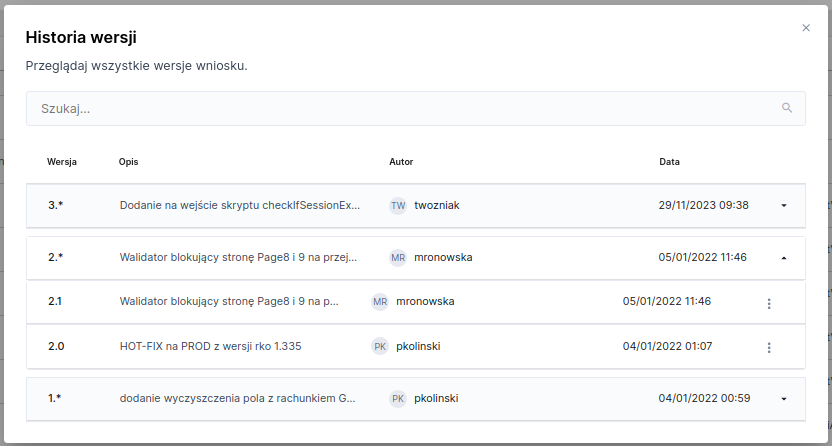The width and height of the screenshot is (832, 446).
Task: Open three-dot menu for version 2.1
Action: 769,303
